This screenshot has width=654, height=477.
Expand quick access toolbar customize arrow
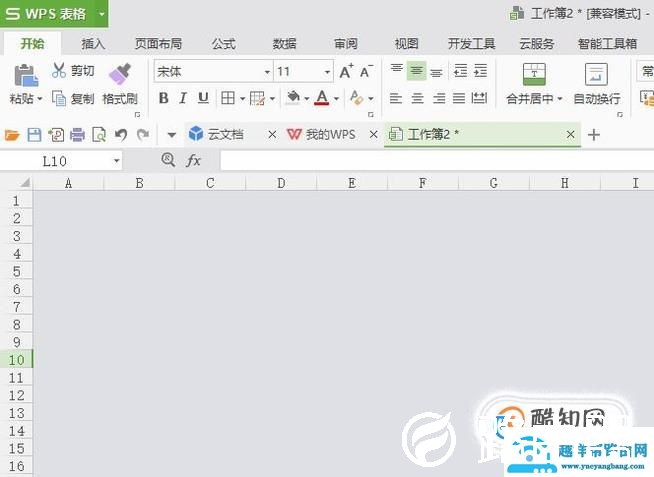pos(171,135)
